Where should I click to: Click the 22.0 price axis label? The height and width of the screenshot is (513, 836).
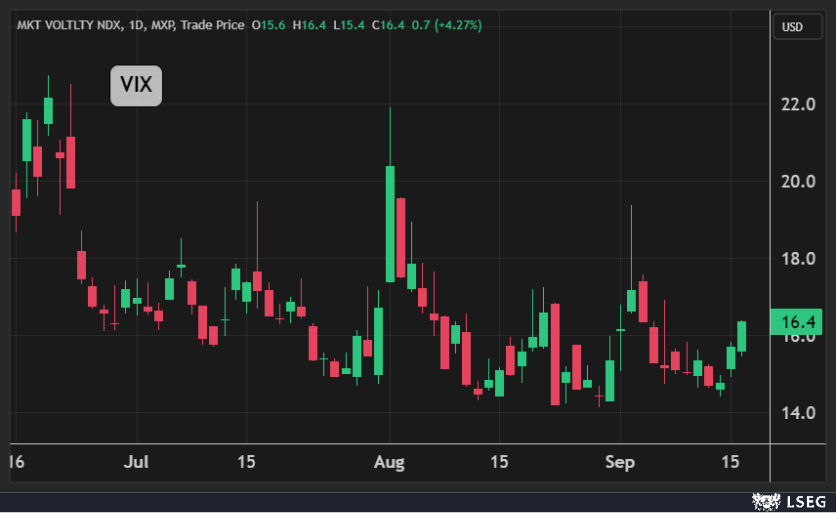(x=797, y=104)
